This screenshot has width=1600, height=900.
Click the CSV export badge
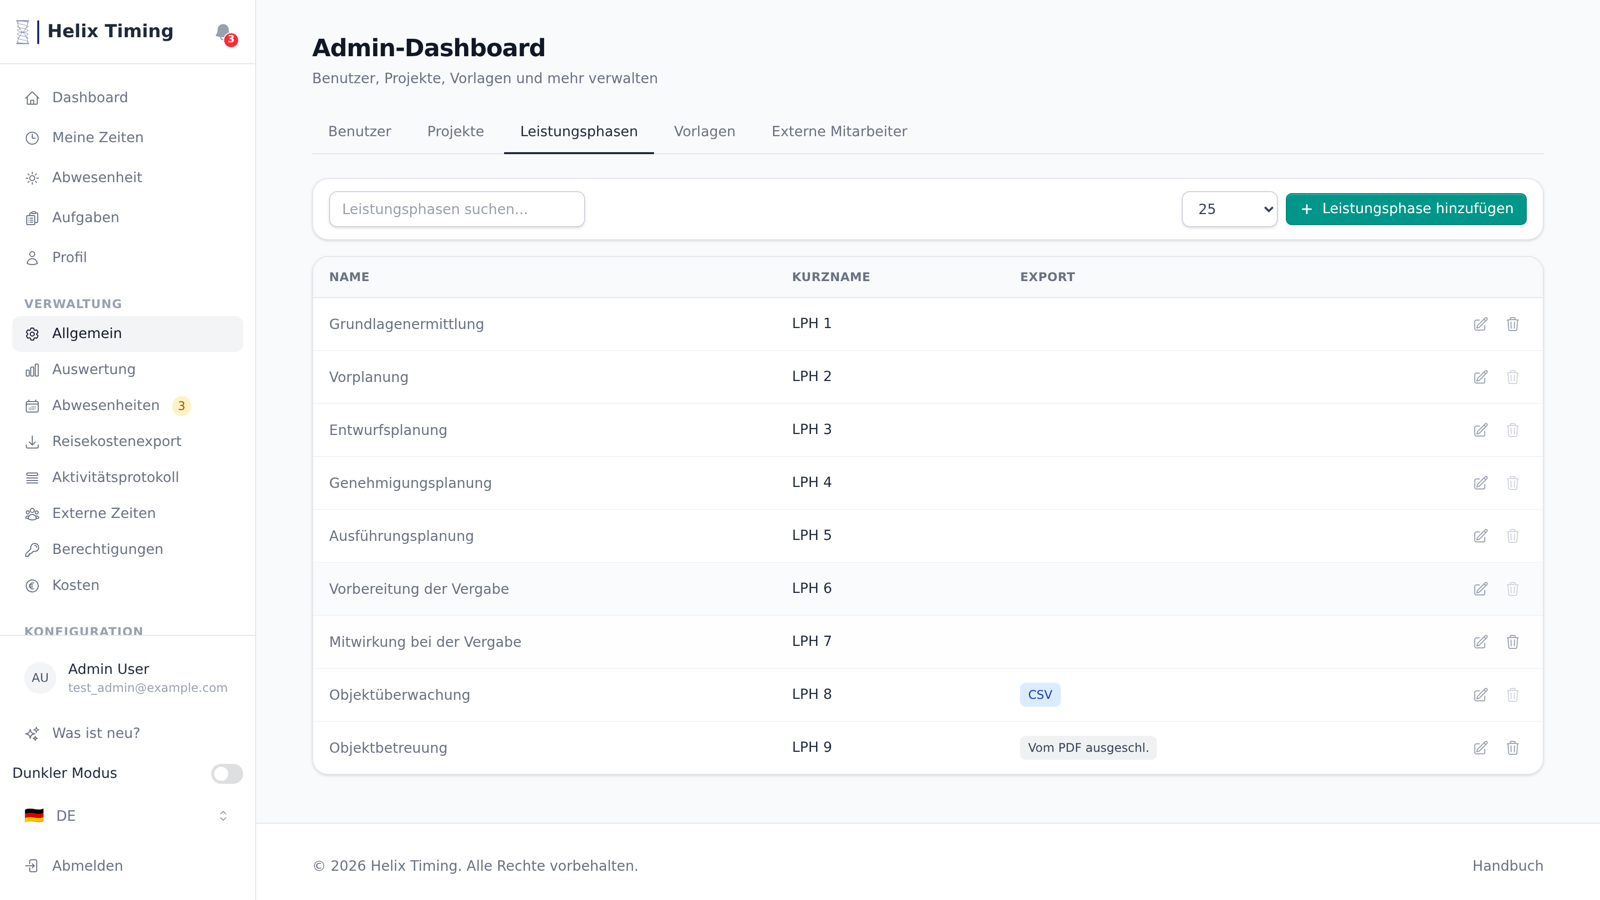coord(1040,695)
